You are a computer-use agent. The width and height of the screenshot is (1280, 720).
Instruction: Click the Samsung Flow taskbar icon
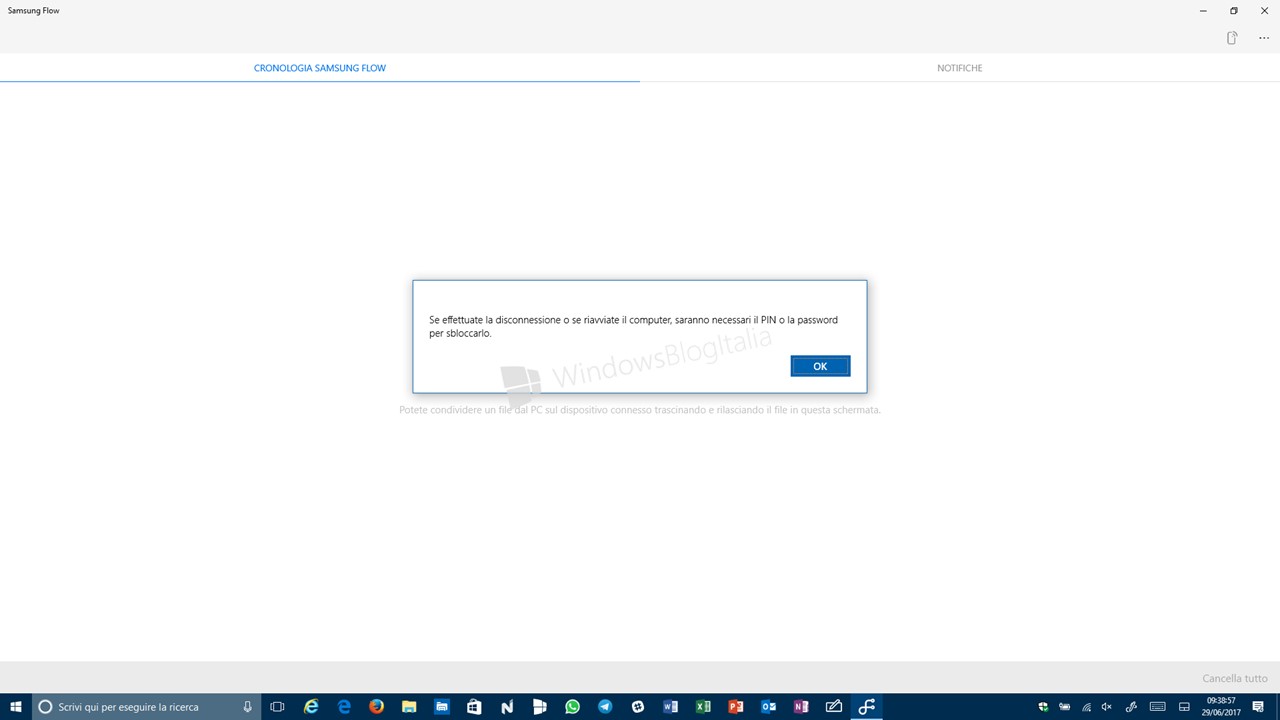pyautogui.click(x=866, y=707)
